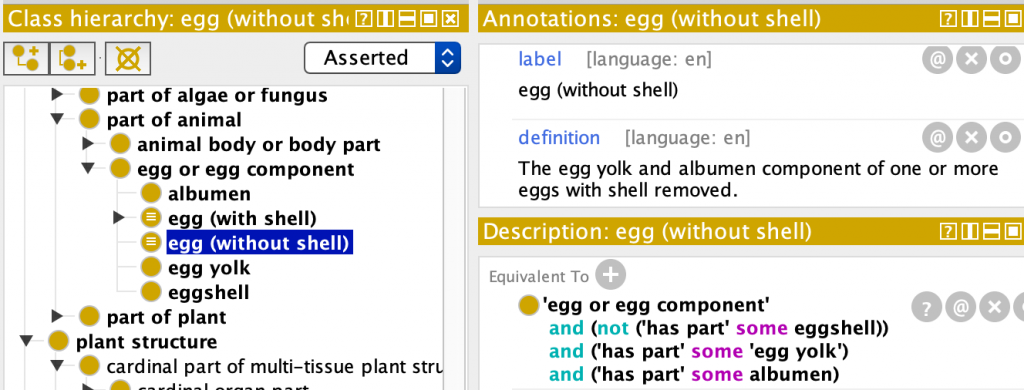Click the explain (?) button on equivalent class
1024x390 pixels.
pyautogui.click(x=927, y=306)
